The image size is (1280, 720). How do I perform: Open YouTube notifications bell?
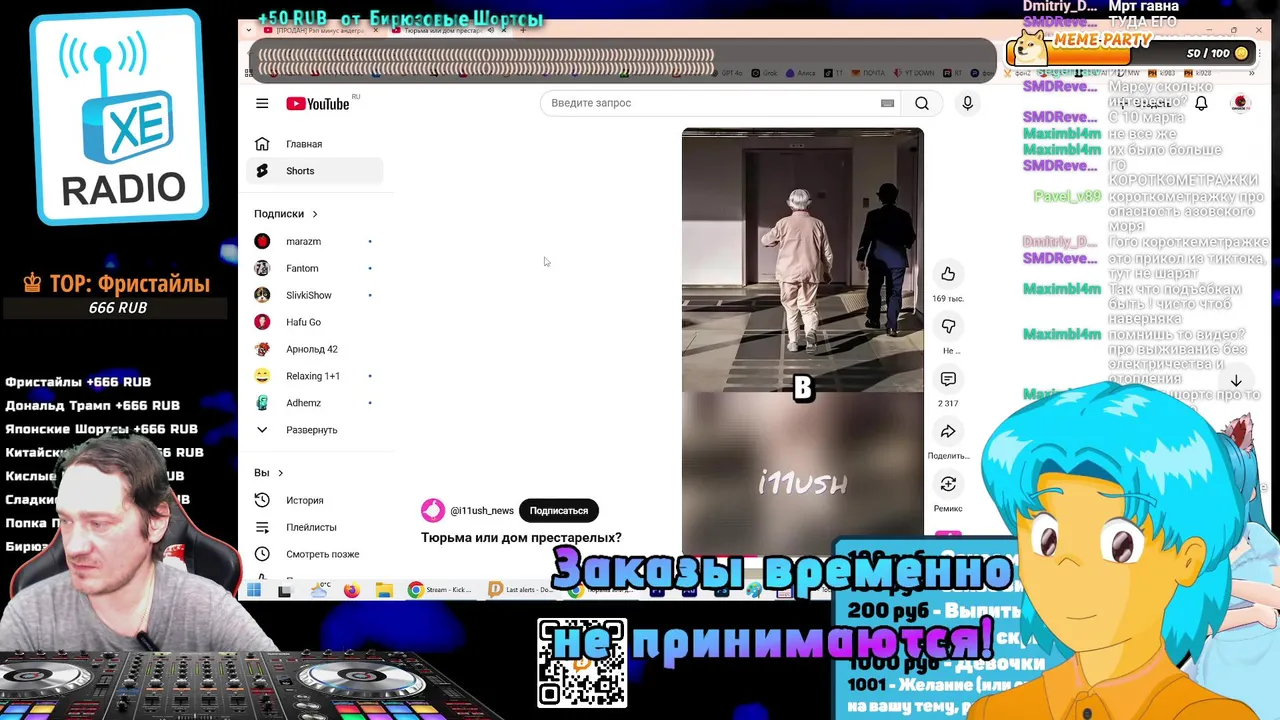(x=1201, y=103)
